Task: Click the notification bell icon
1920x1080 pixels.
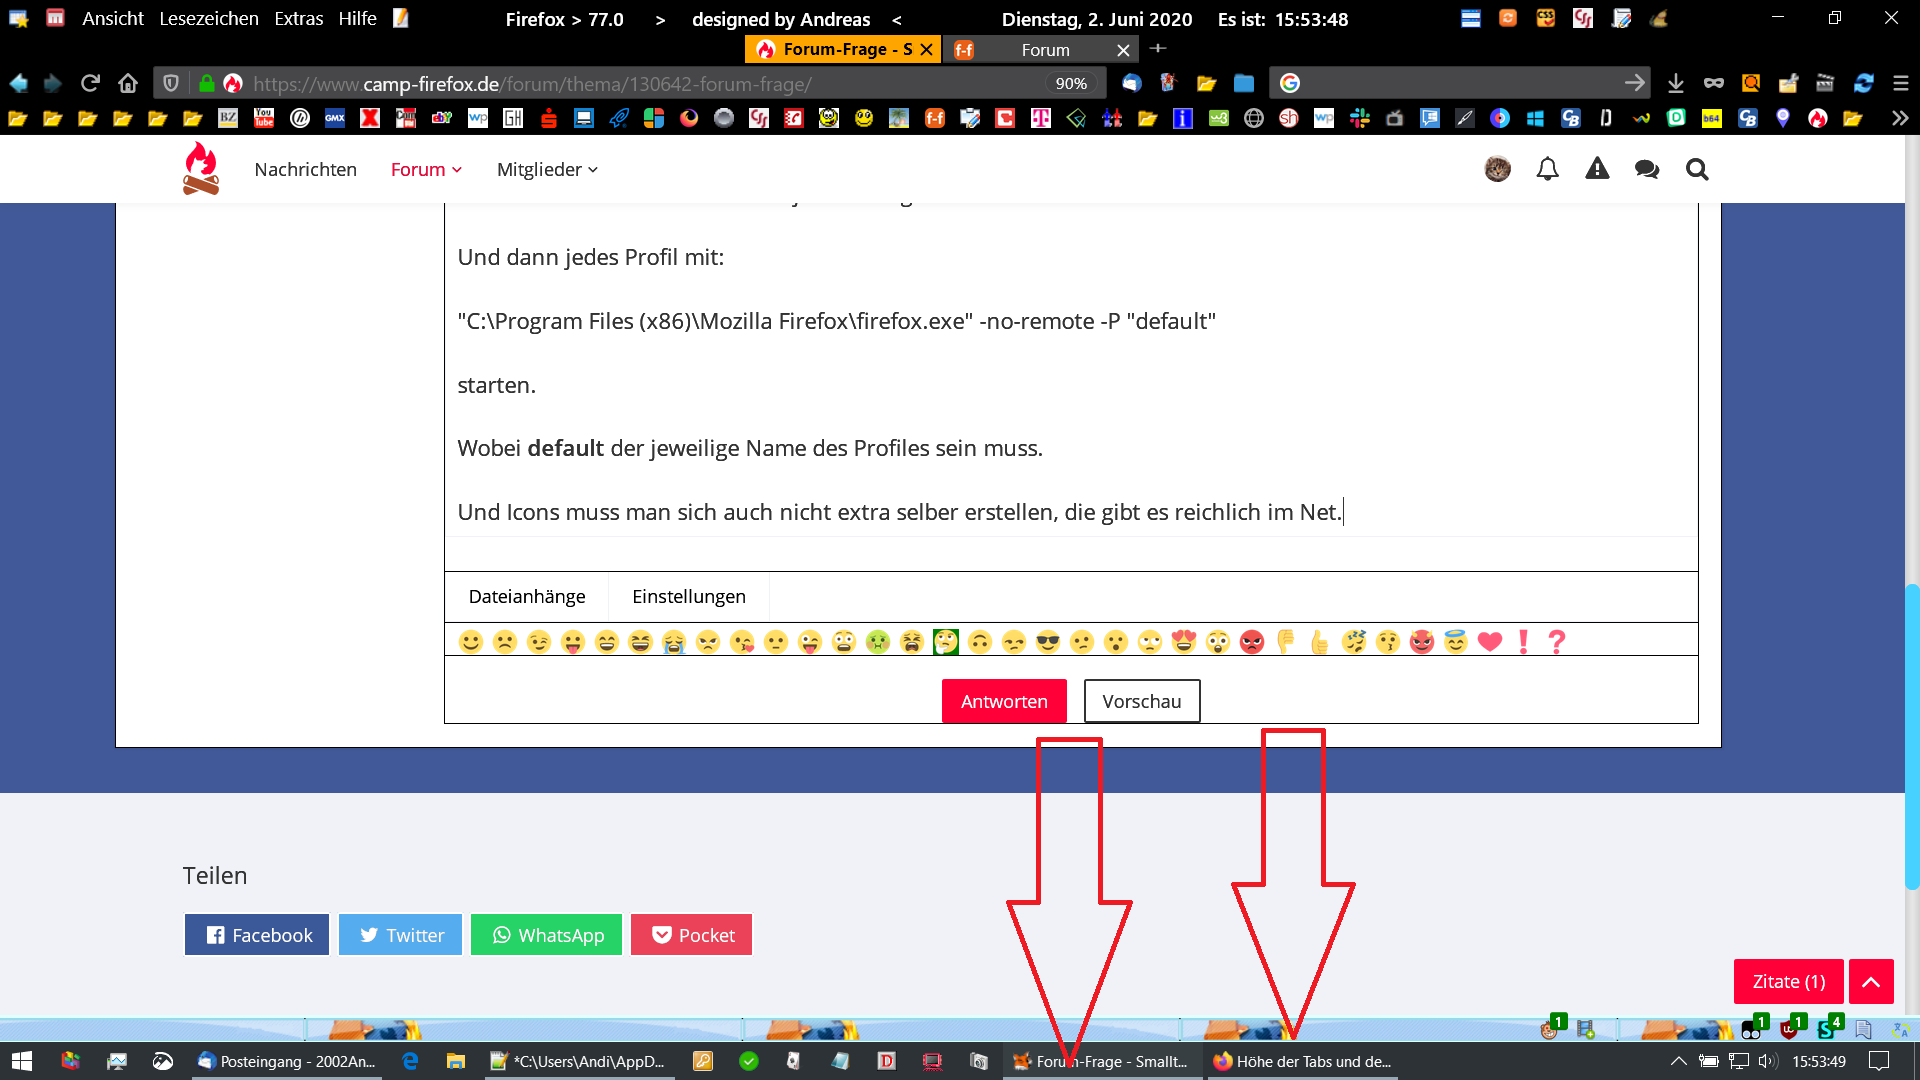Action: (1547, 169)
